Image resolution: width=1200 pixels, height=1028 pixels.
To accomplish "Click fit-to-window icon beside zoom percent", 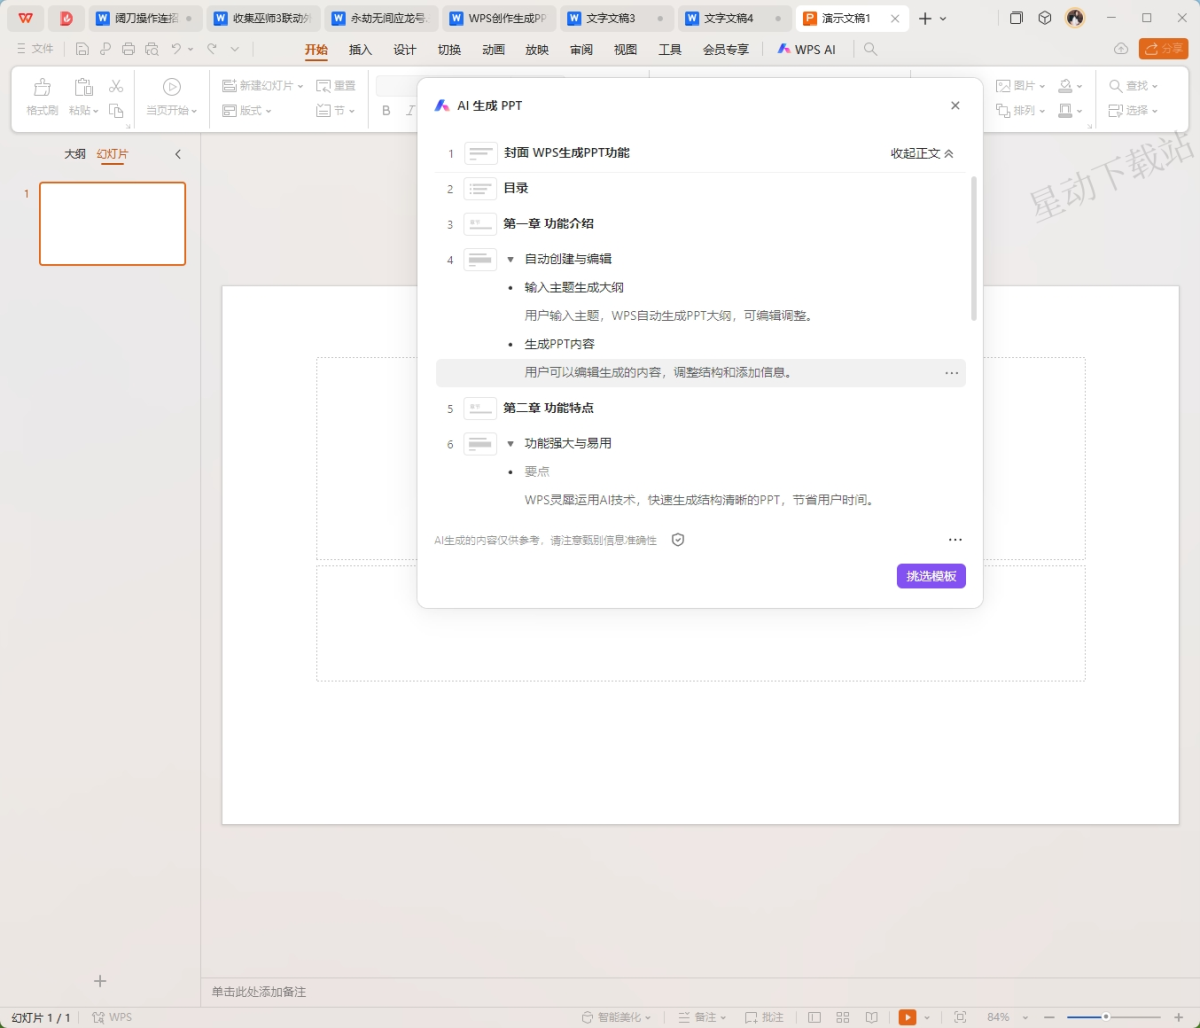I will (960, 1017).
